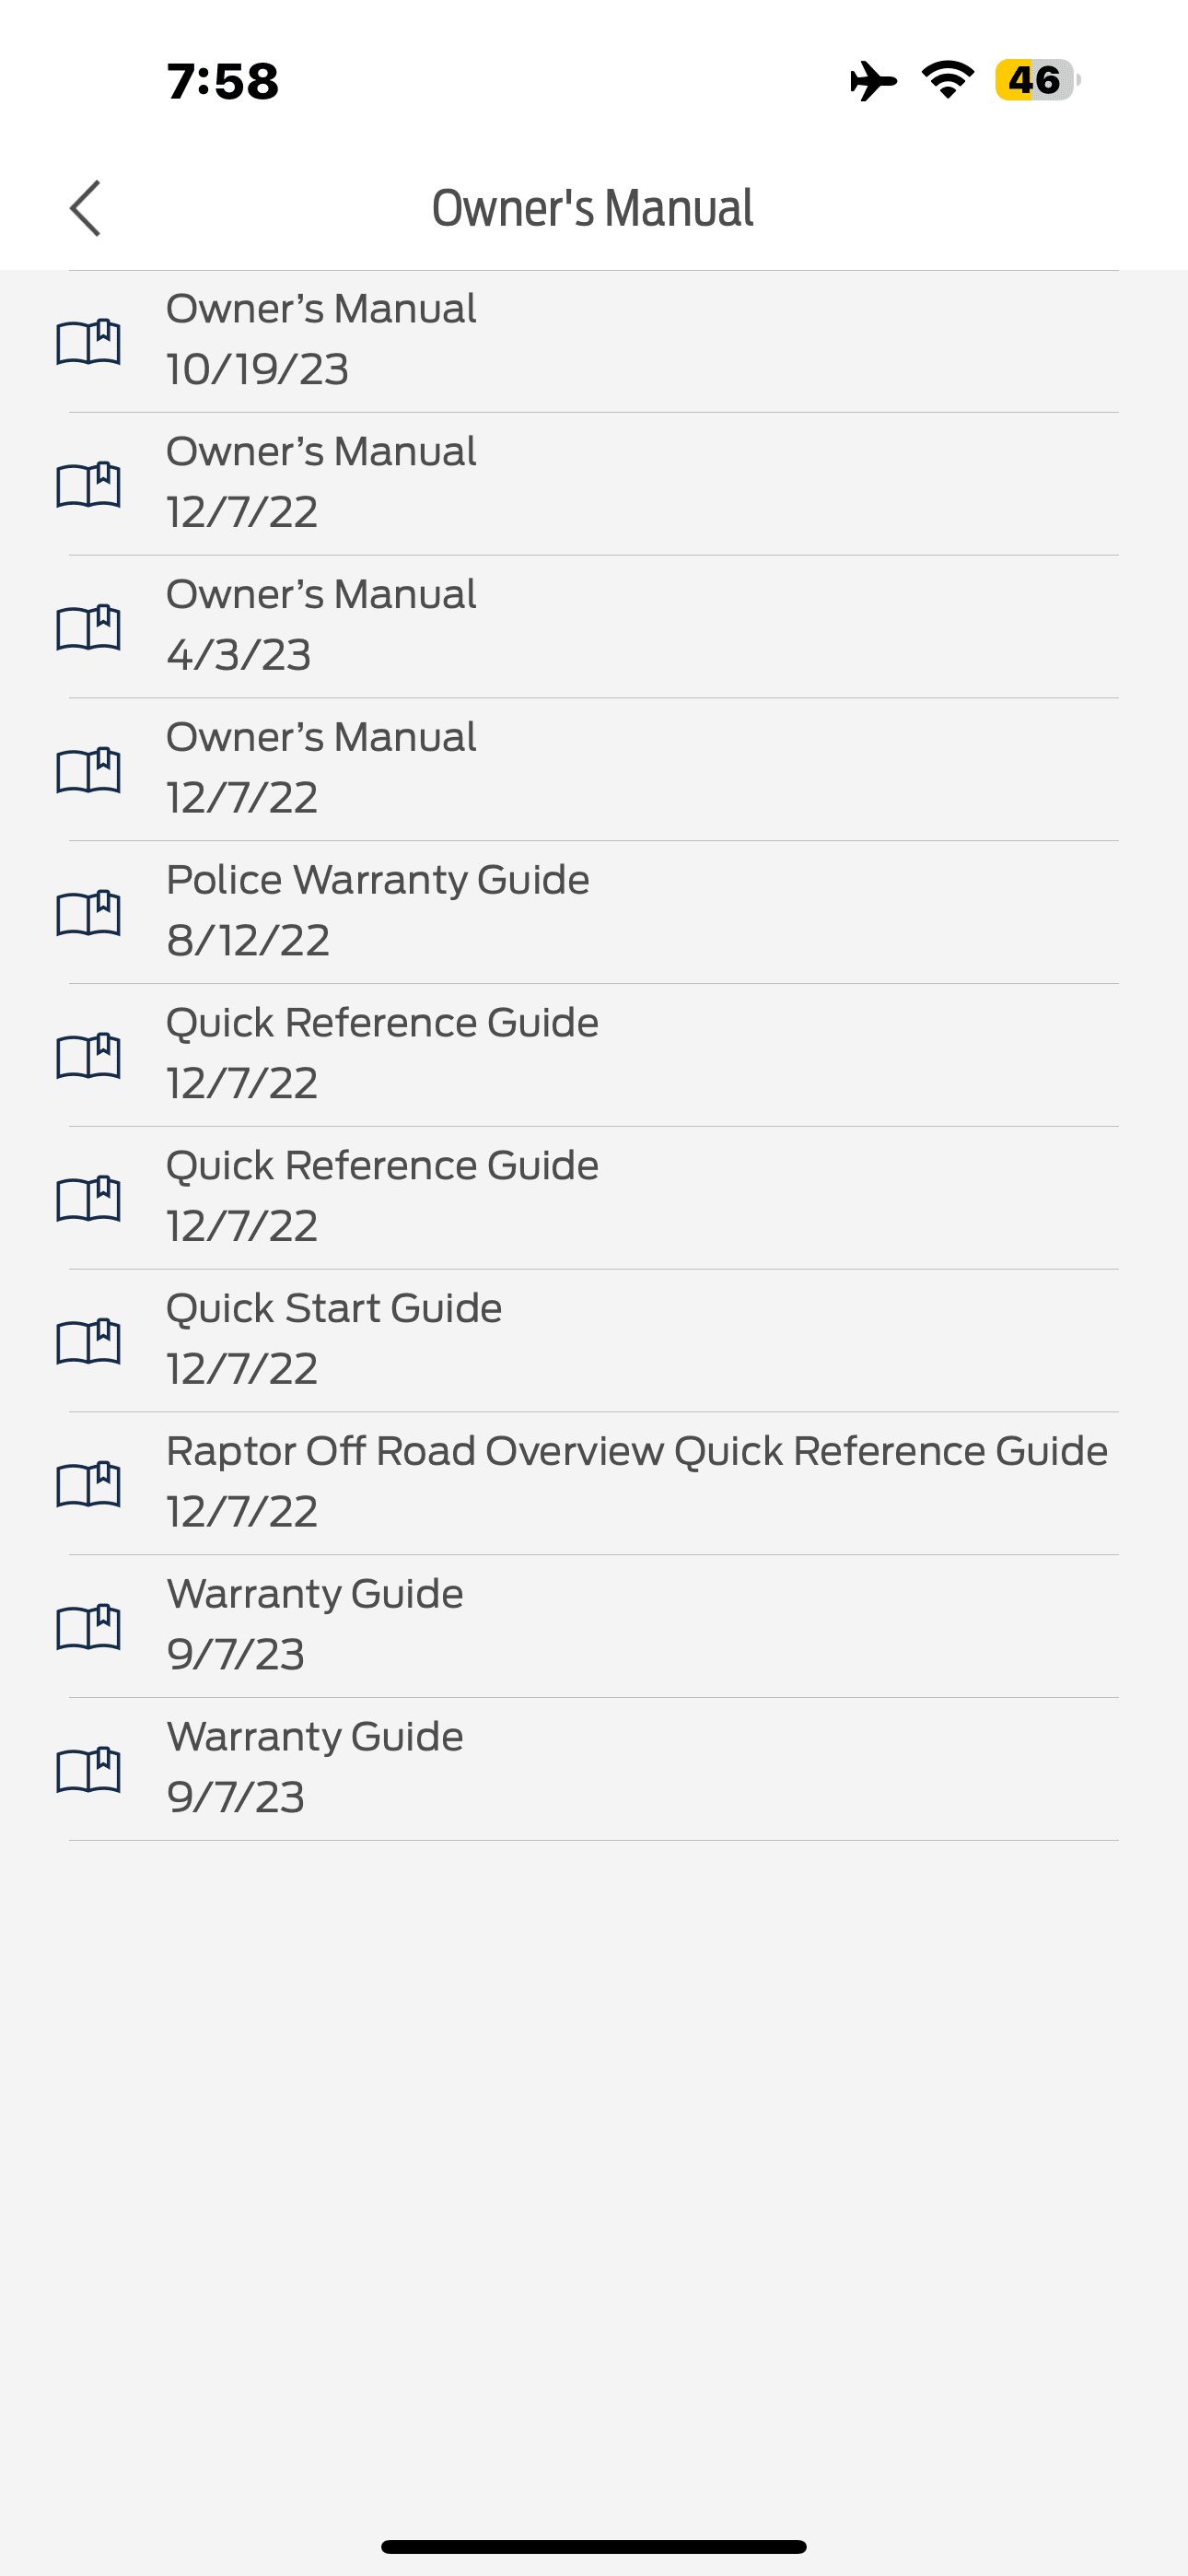The image size is (1188, 2576).
Task: Click the book icon next to Quick Start Guide
Action: [x=88, y=1341]
